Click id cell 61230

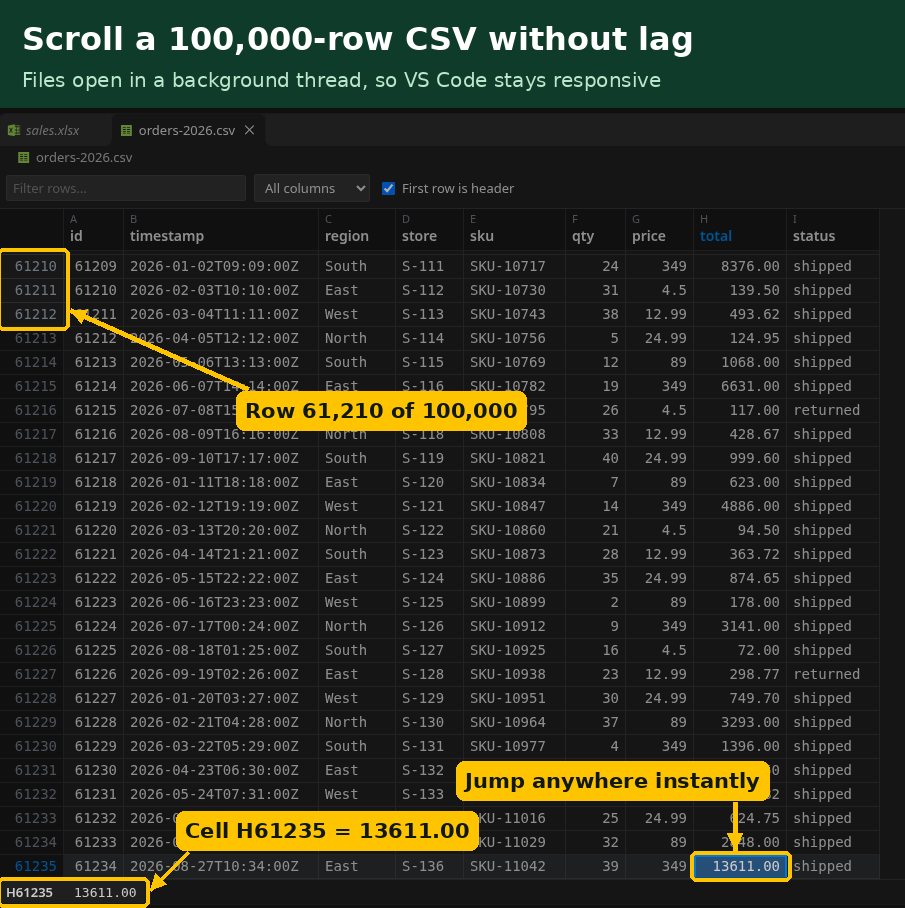[x=93, y=770]
